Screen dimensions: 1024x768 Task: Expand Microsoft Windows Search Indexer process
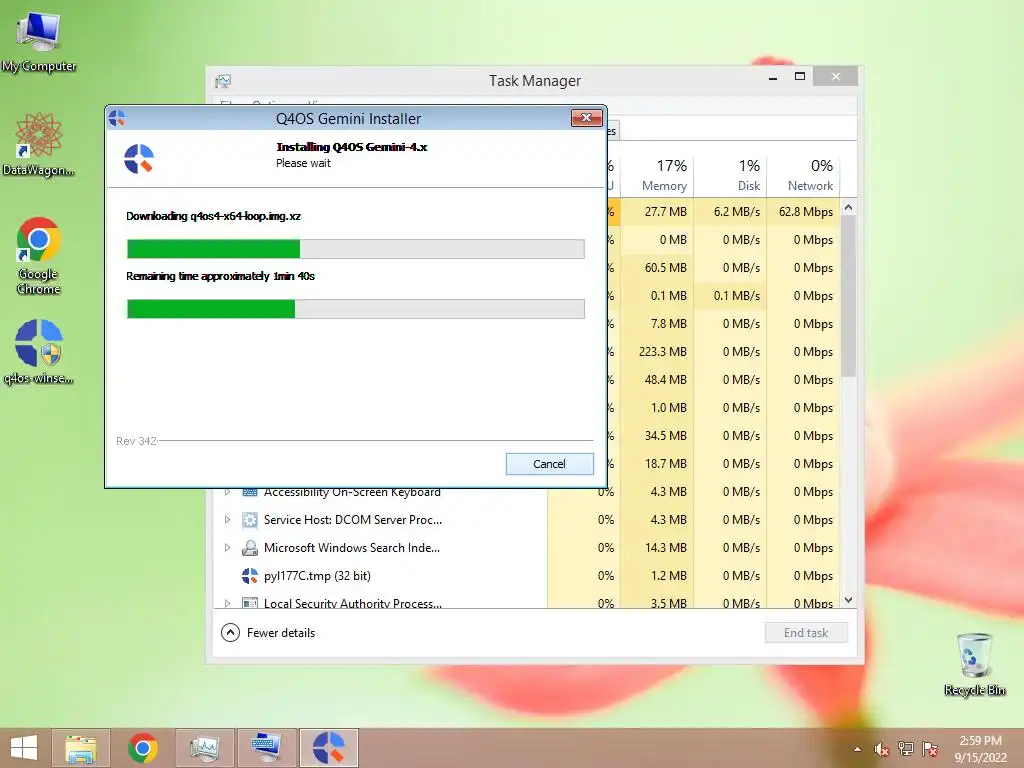pyautogui.click(x=227, y=548)
